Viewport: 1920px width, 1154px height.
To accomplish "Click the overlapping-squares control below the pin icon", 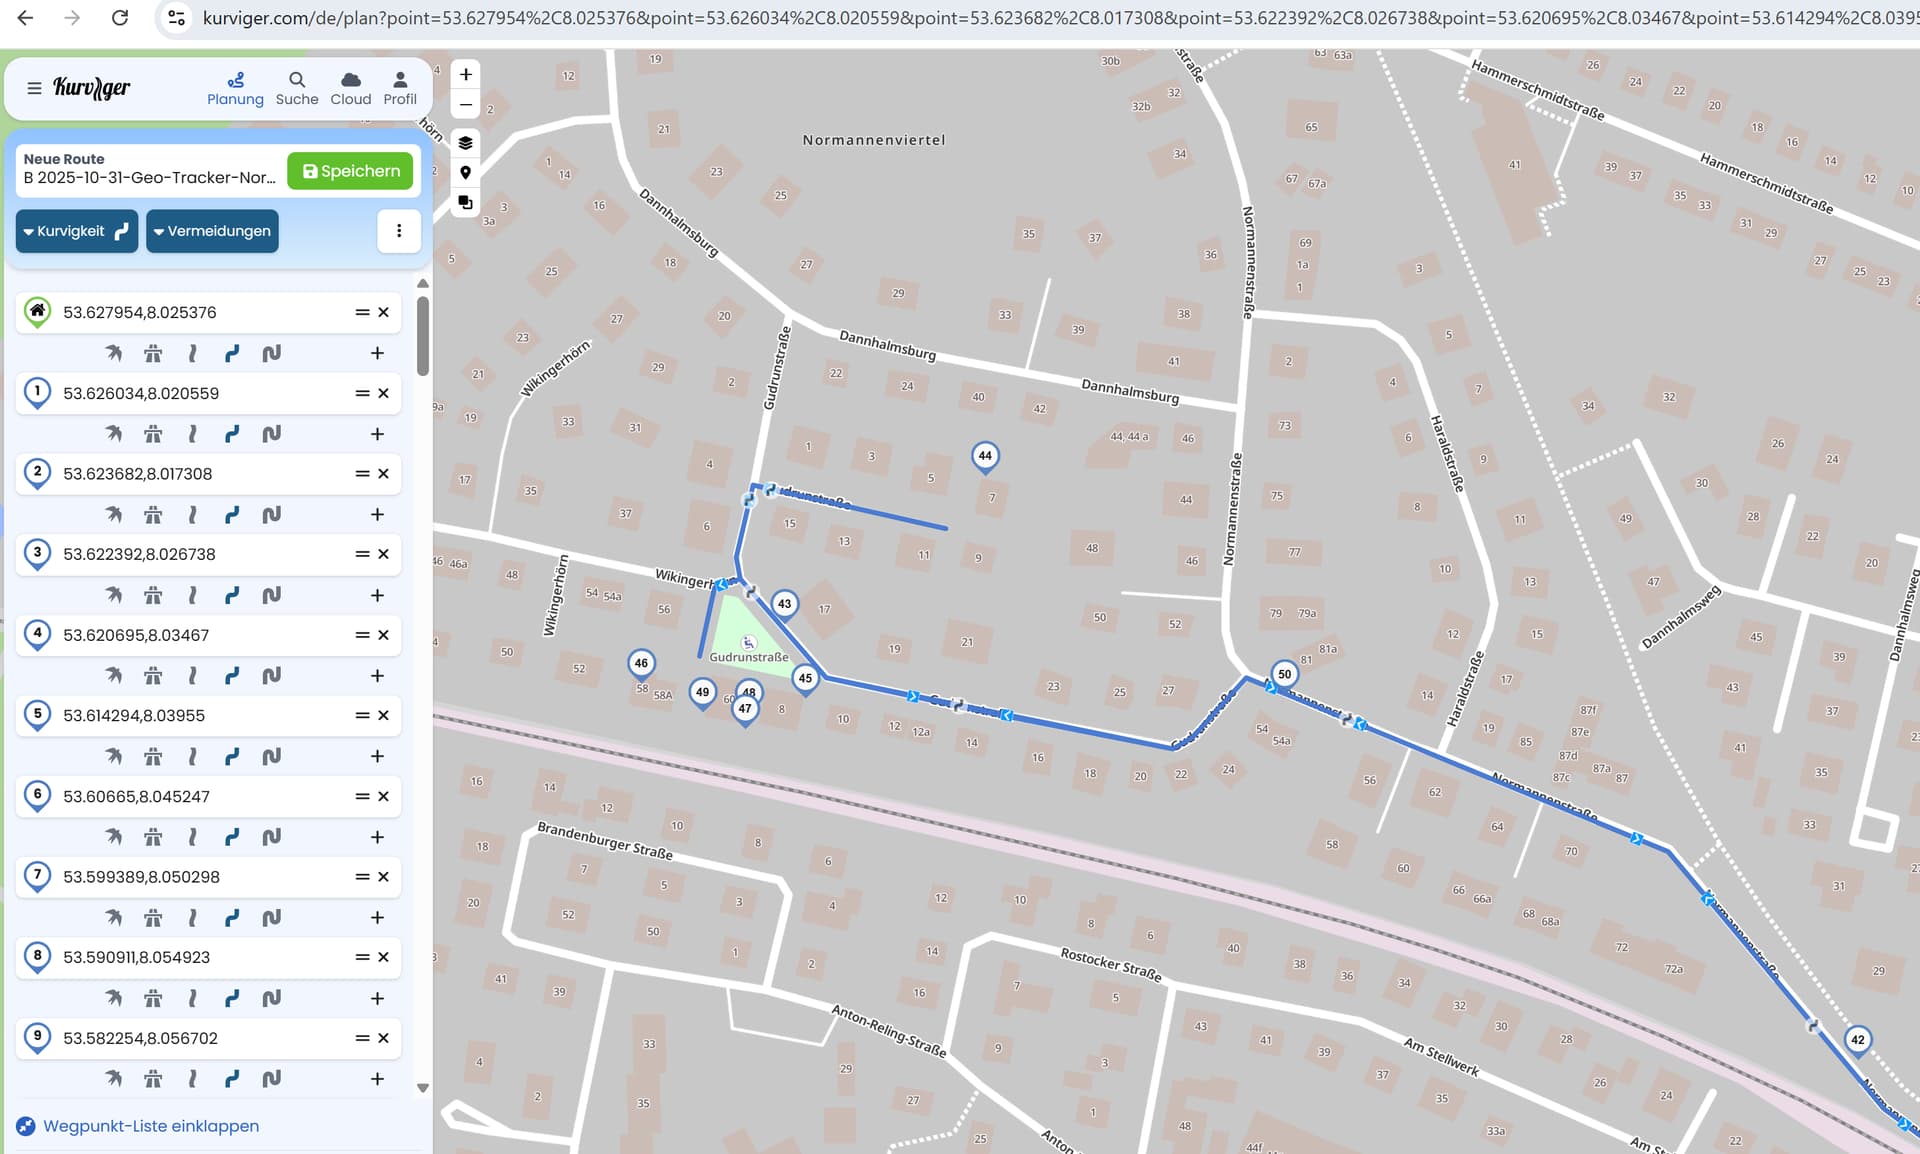I will pos(465,203).
